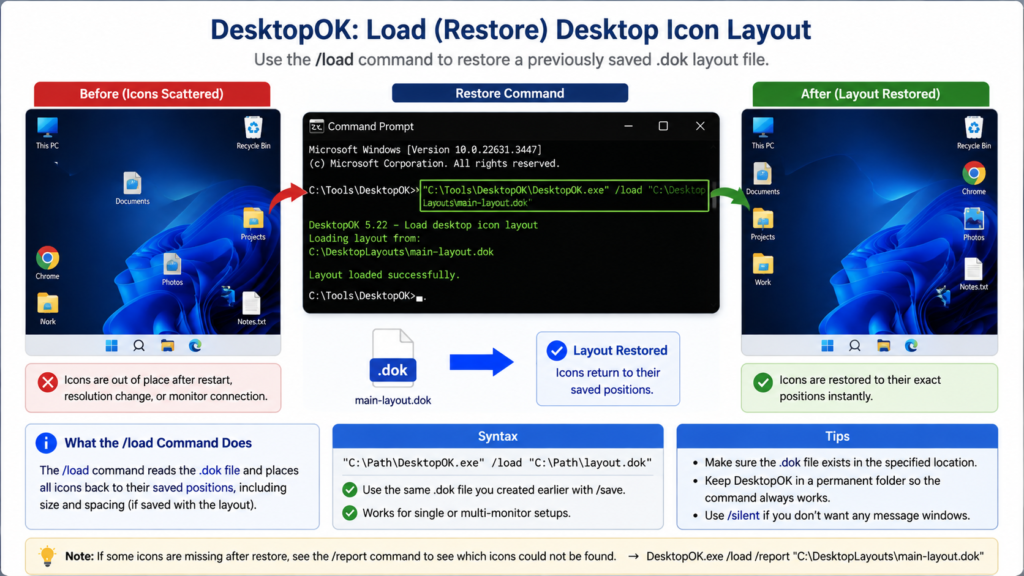Click the '/load' link in description text
1024x576 pixels.
tap(76, 470)
